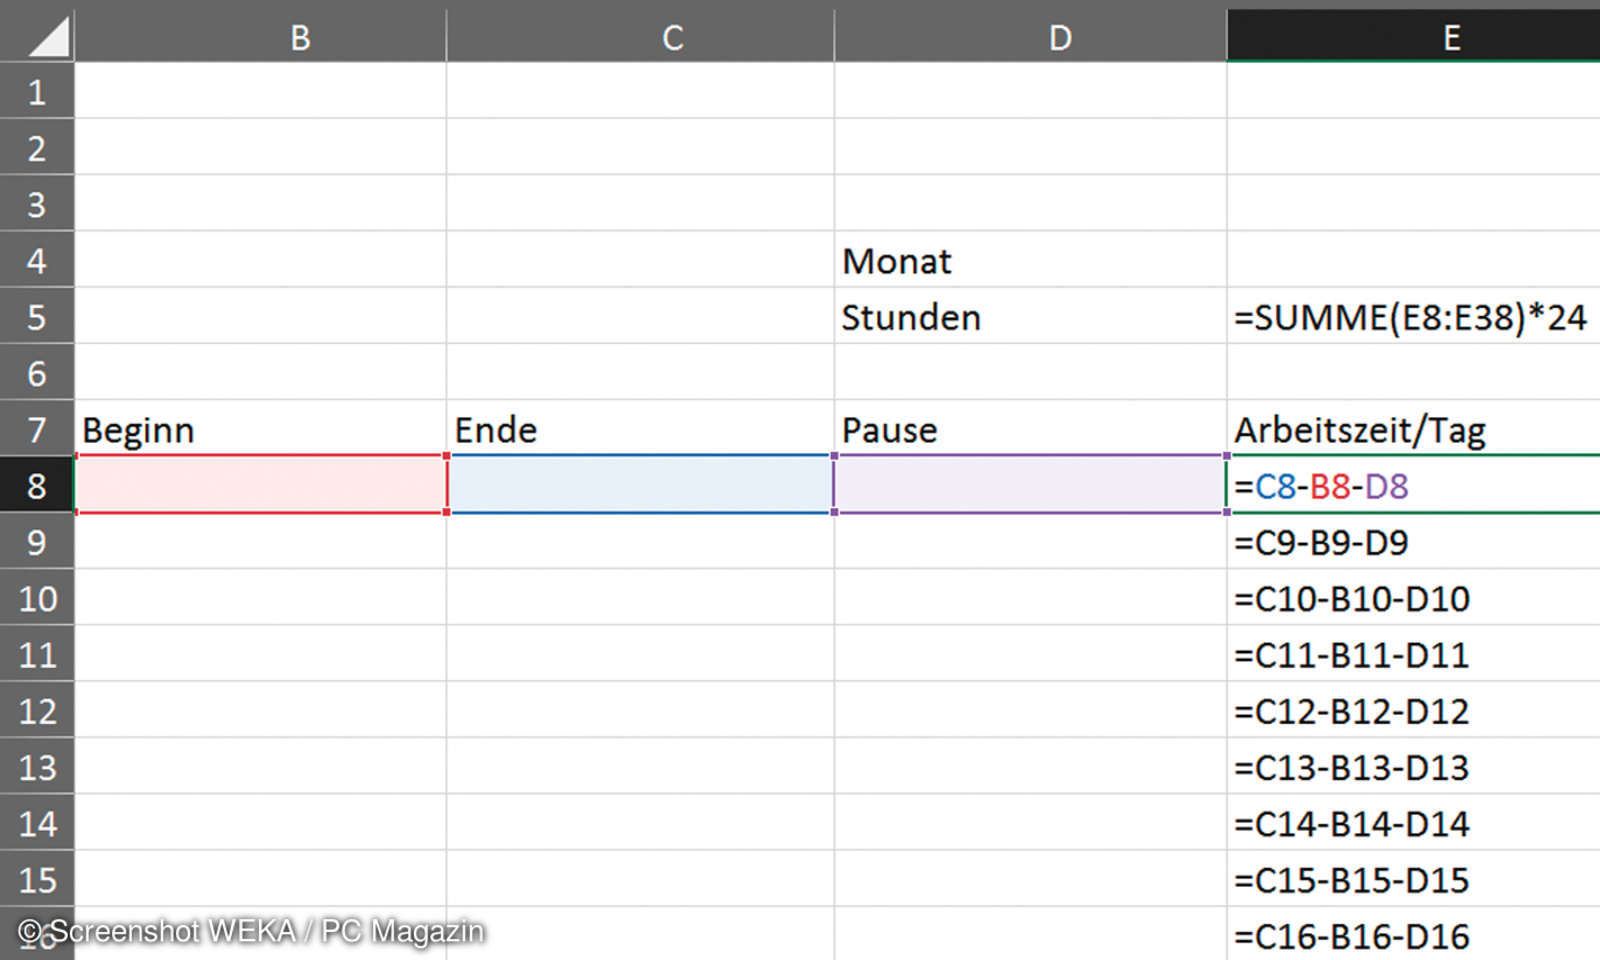
Task: Click the Select All triangle corner button
Action: [40, 38]
